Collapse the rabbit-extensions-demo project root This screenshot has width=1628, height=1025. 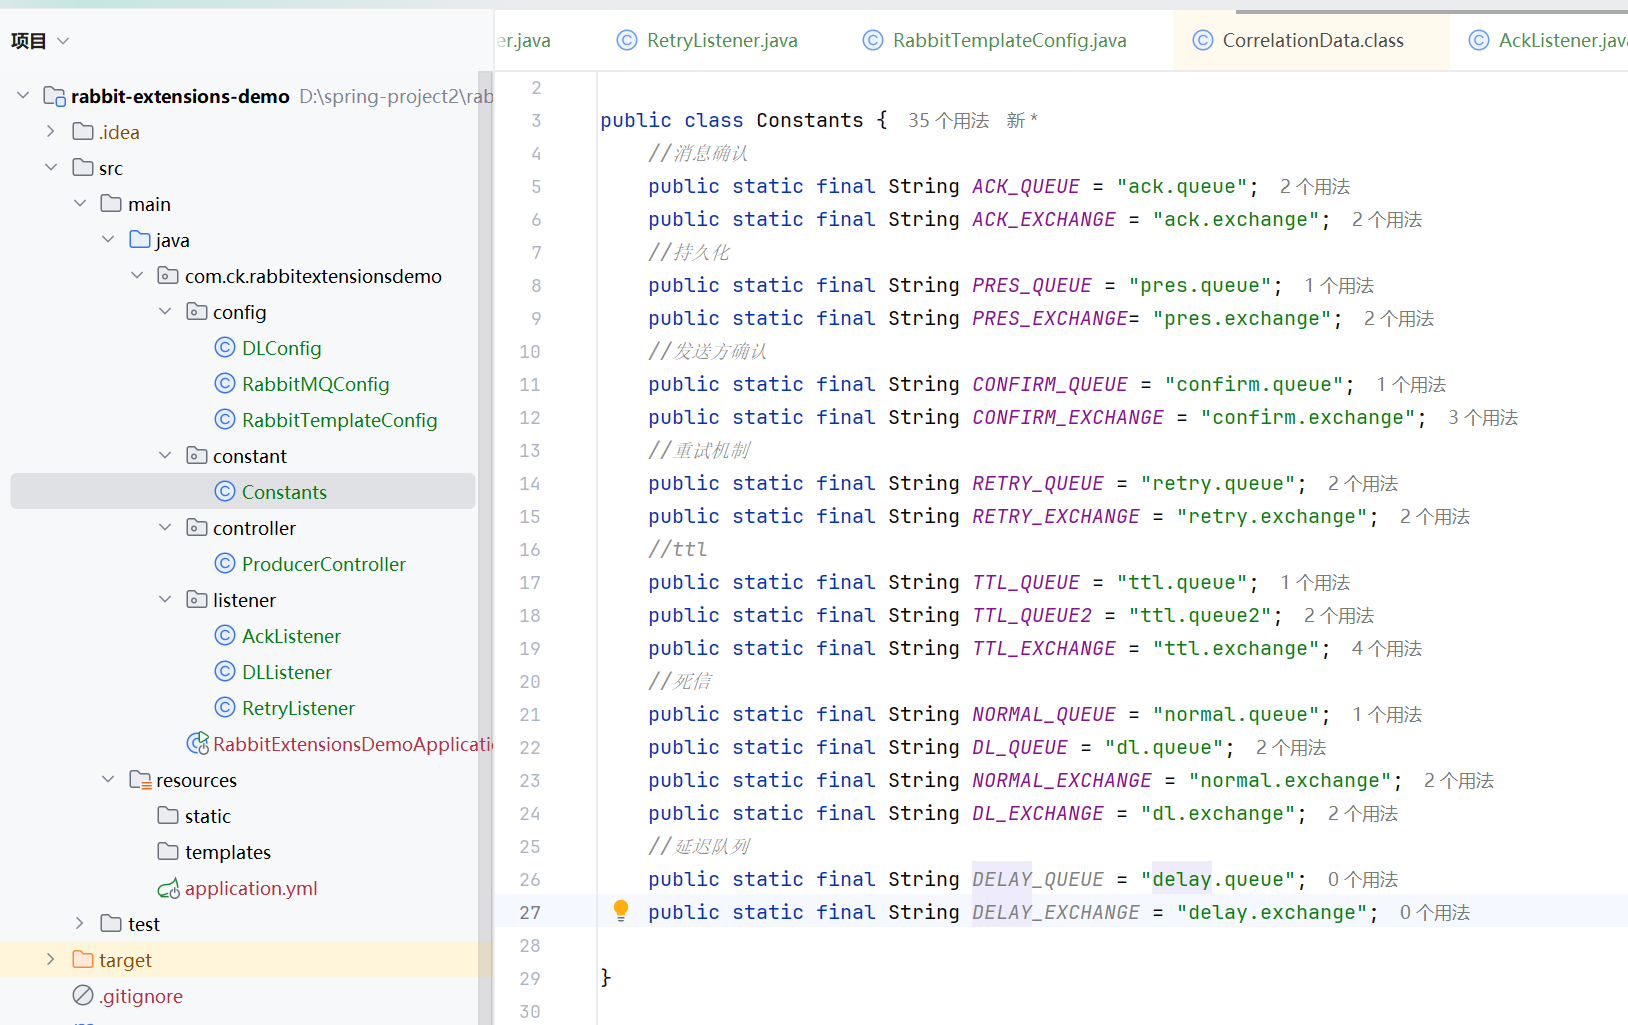pyautogui.click(x=23, y=95)
